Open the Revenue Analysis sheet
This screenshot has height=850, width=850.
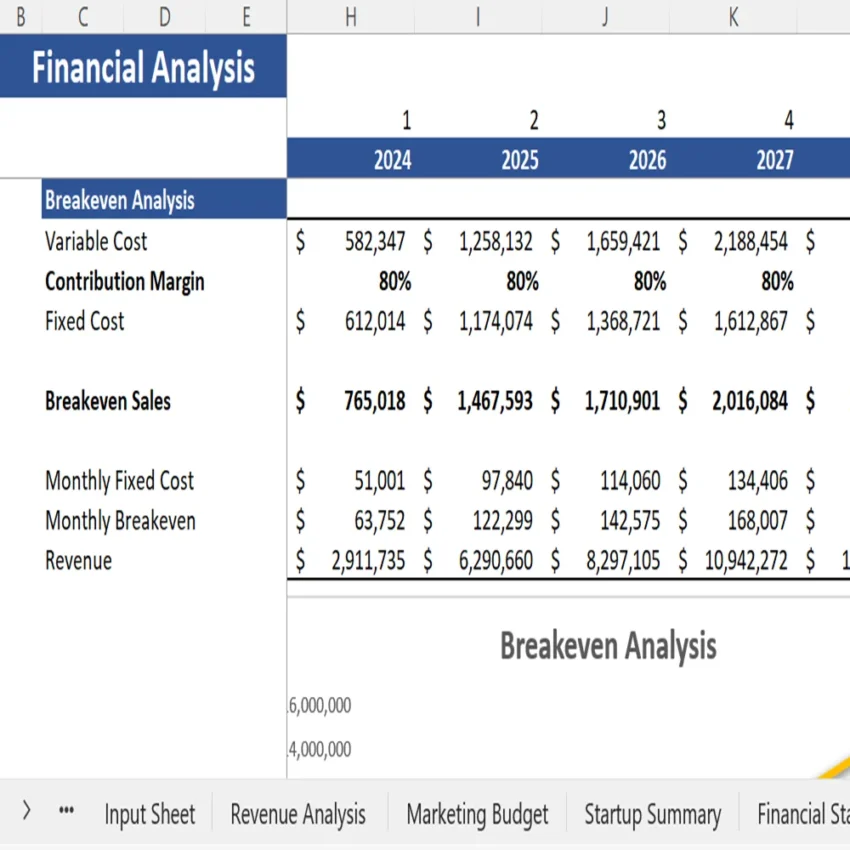tap(297, 814)
